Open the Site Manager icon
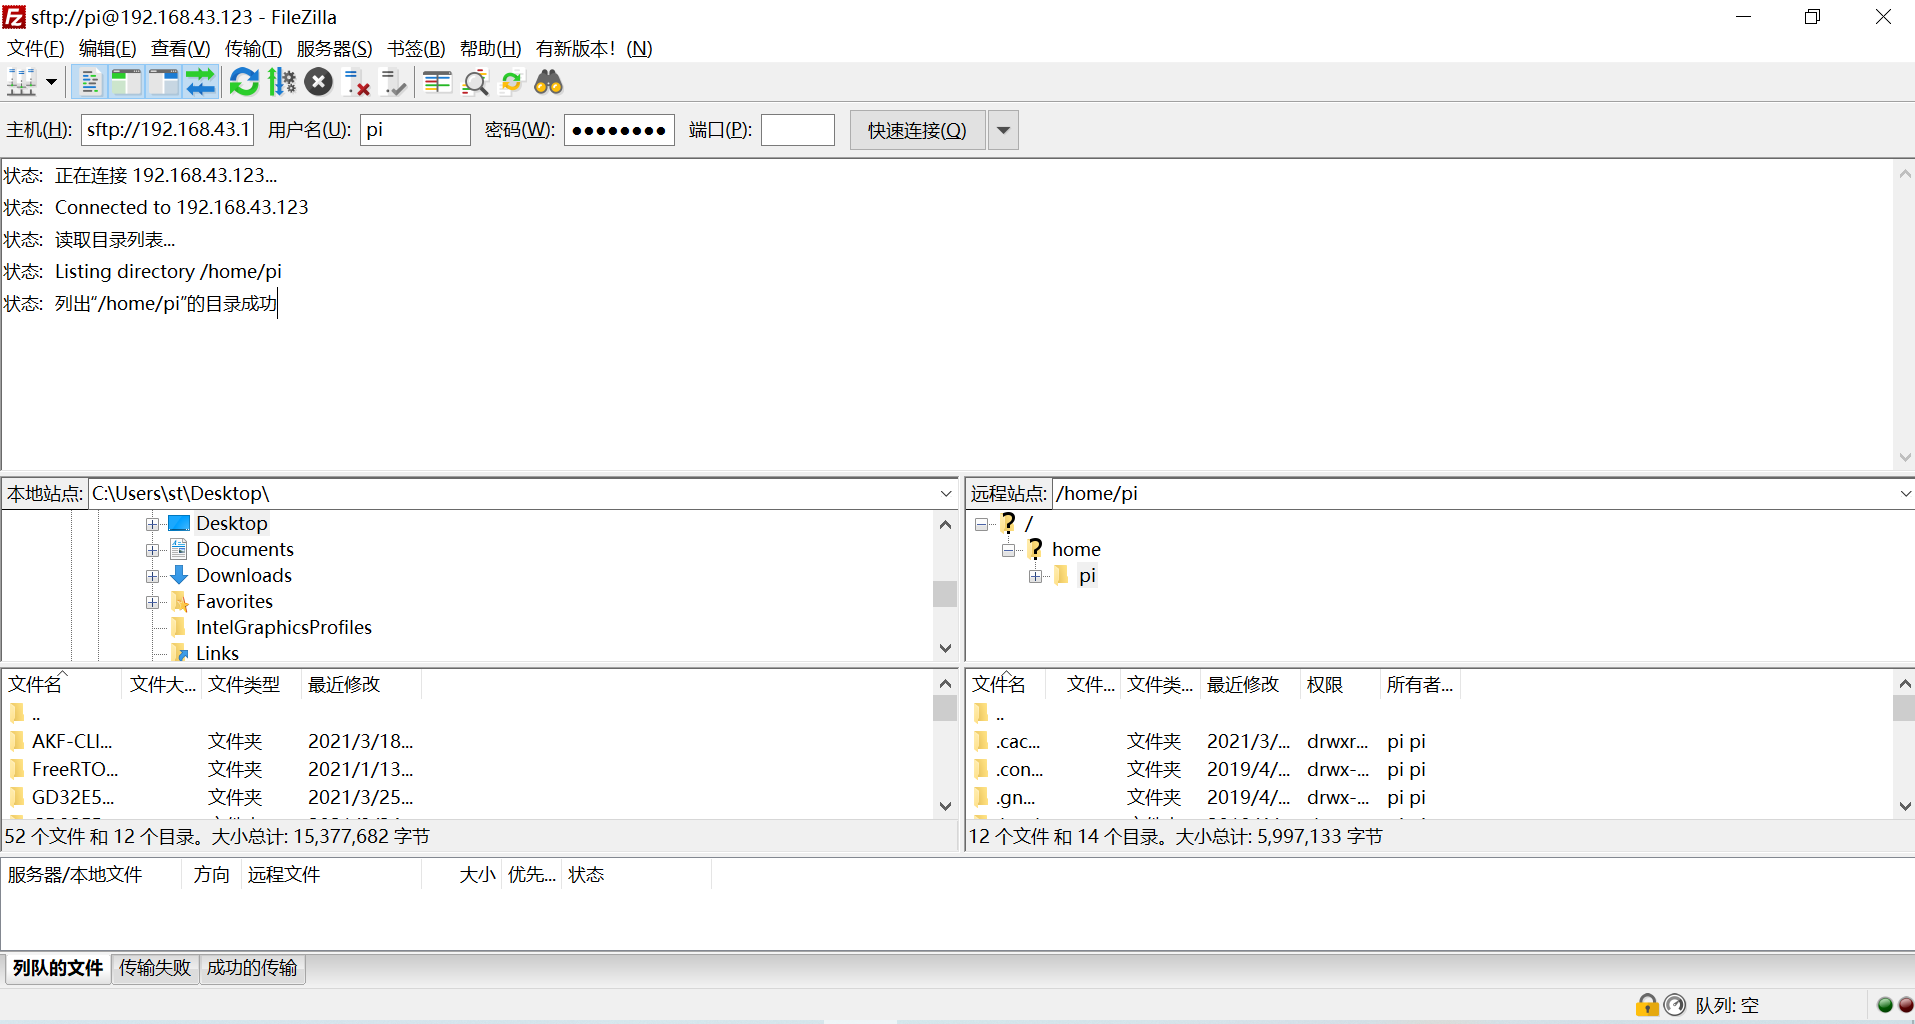Viewport: 1915px width, 1024px height. click(21, 82)
